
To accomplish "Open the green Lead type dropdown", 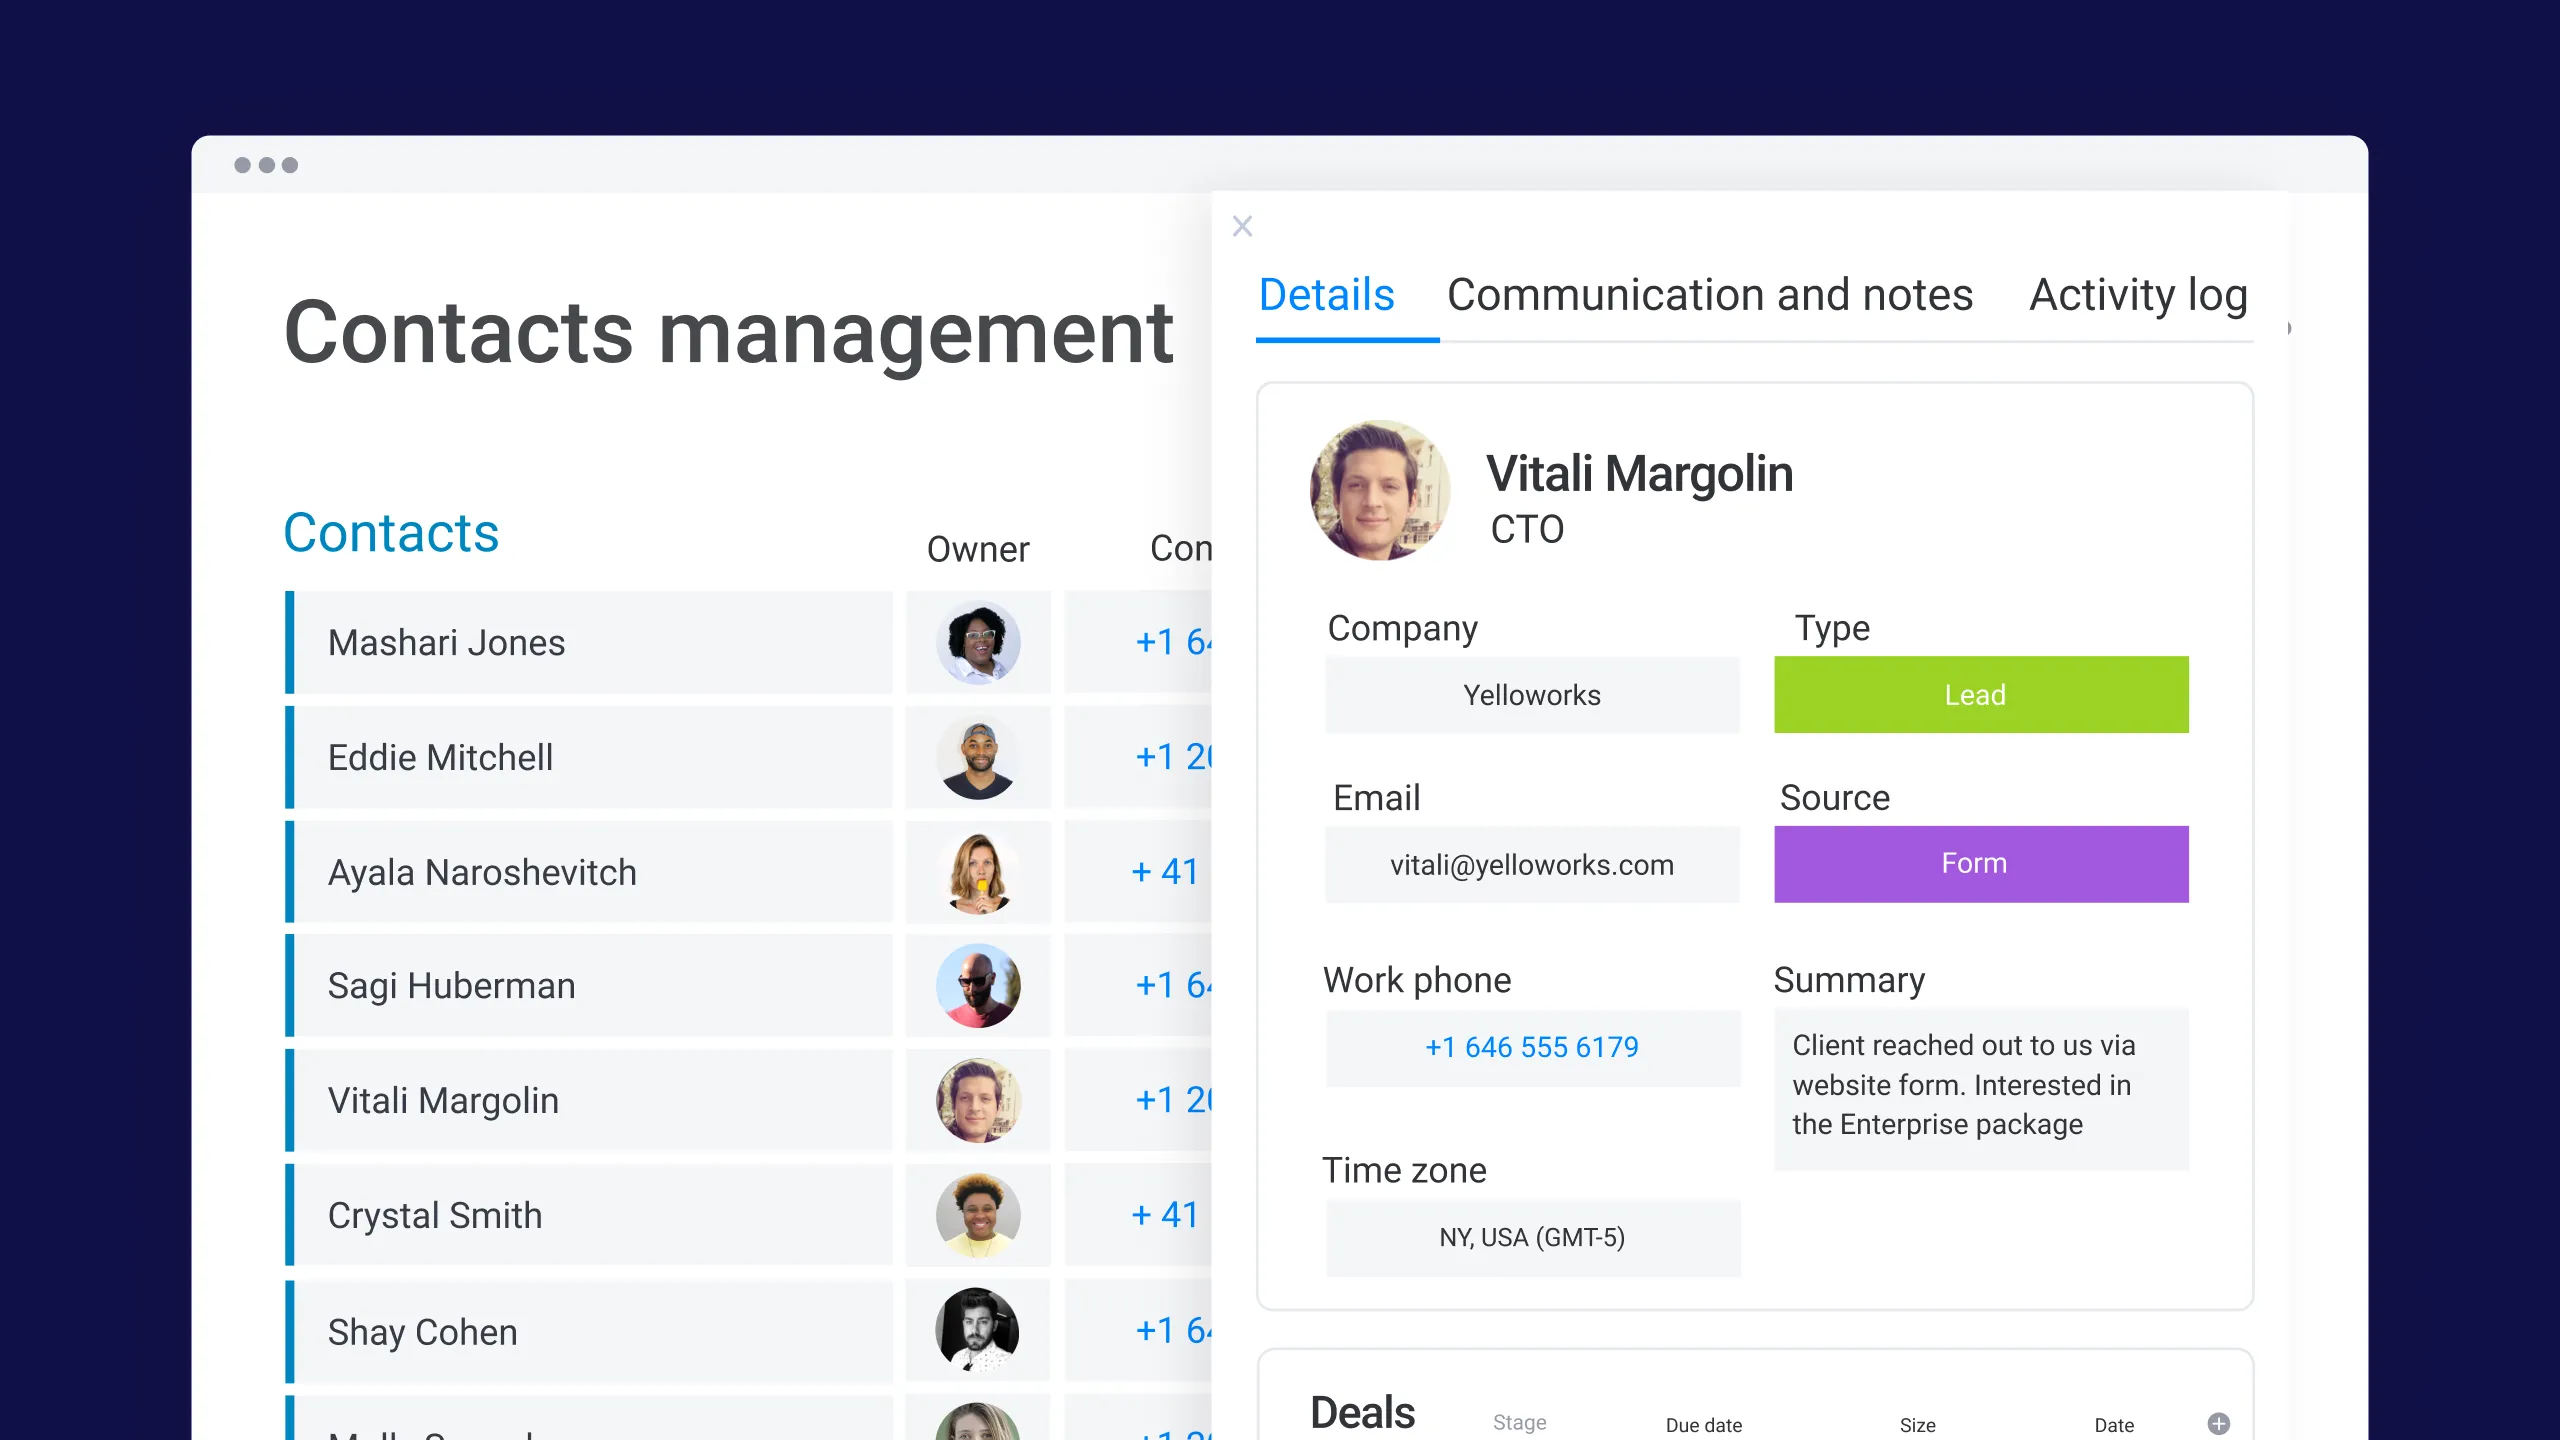I will 1980,695.
